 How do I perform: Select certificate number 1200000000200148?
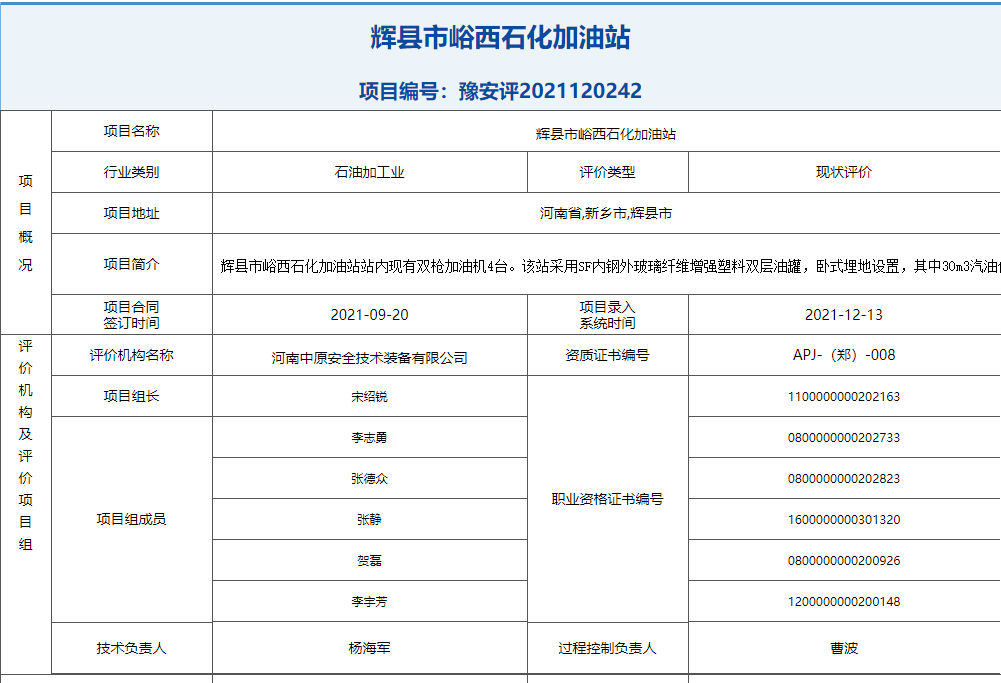pos(844,601)
